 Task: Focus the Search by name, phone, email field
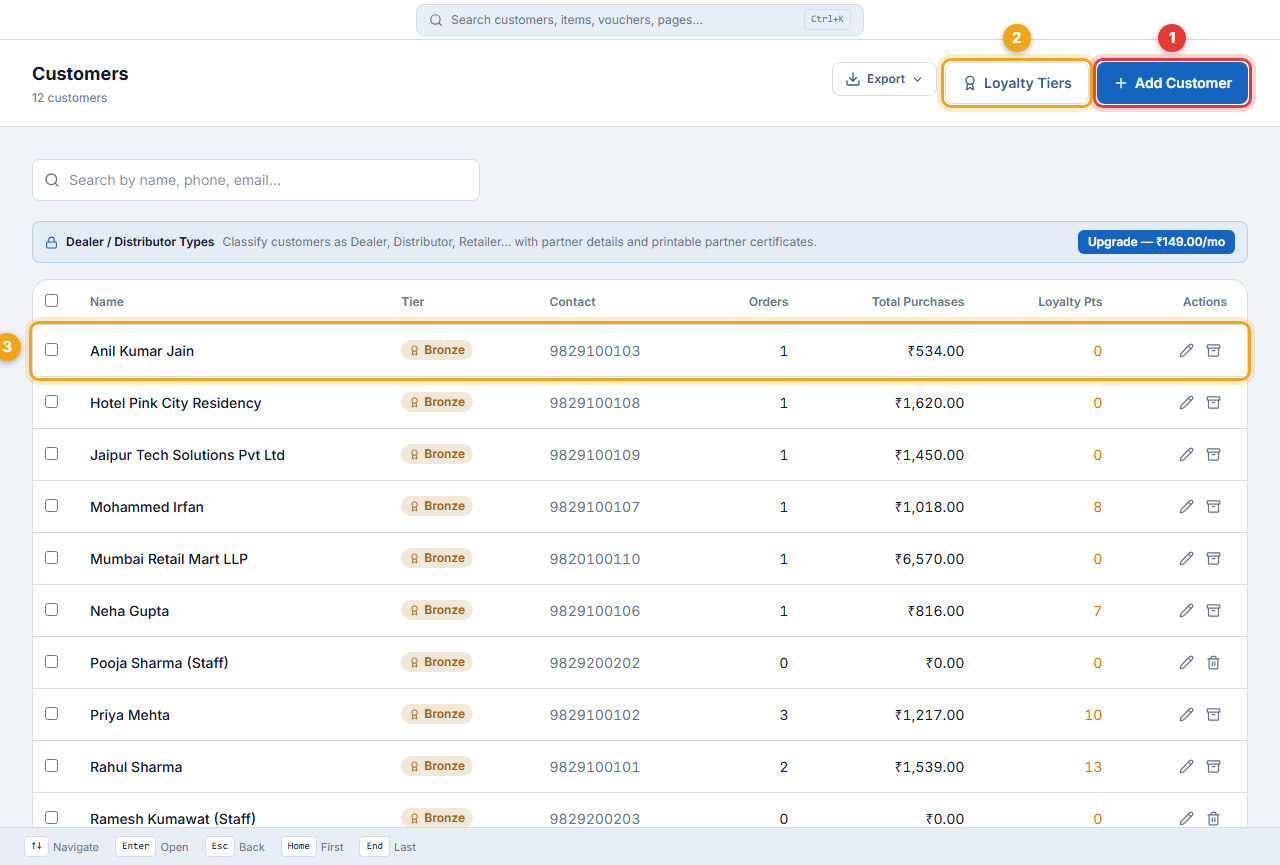(x=256, y=180)
